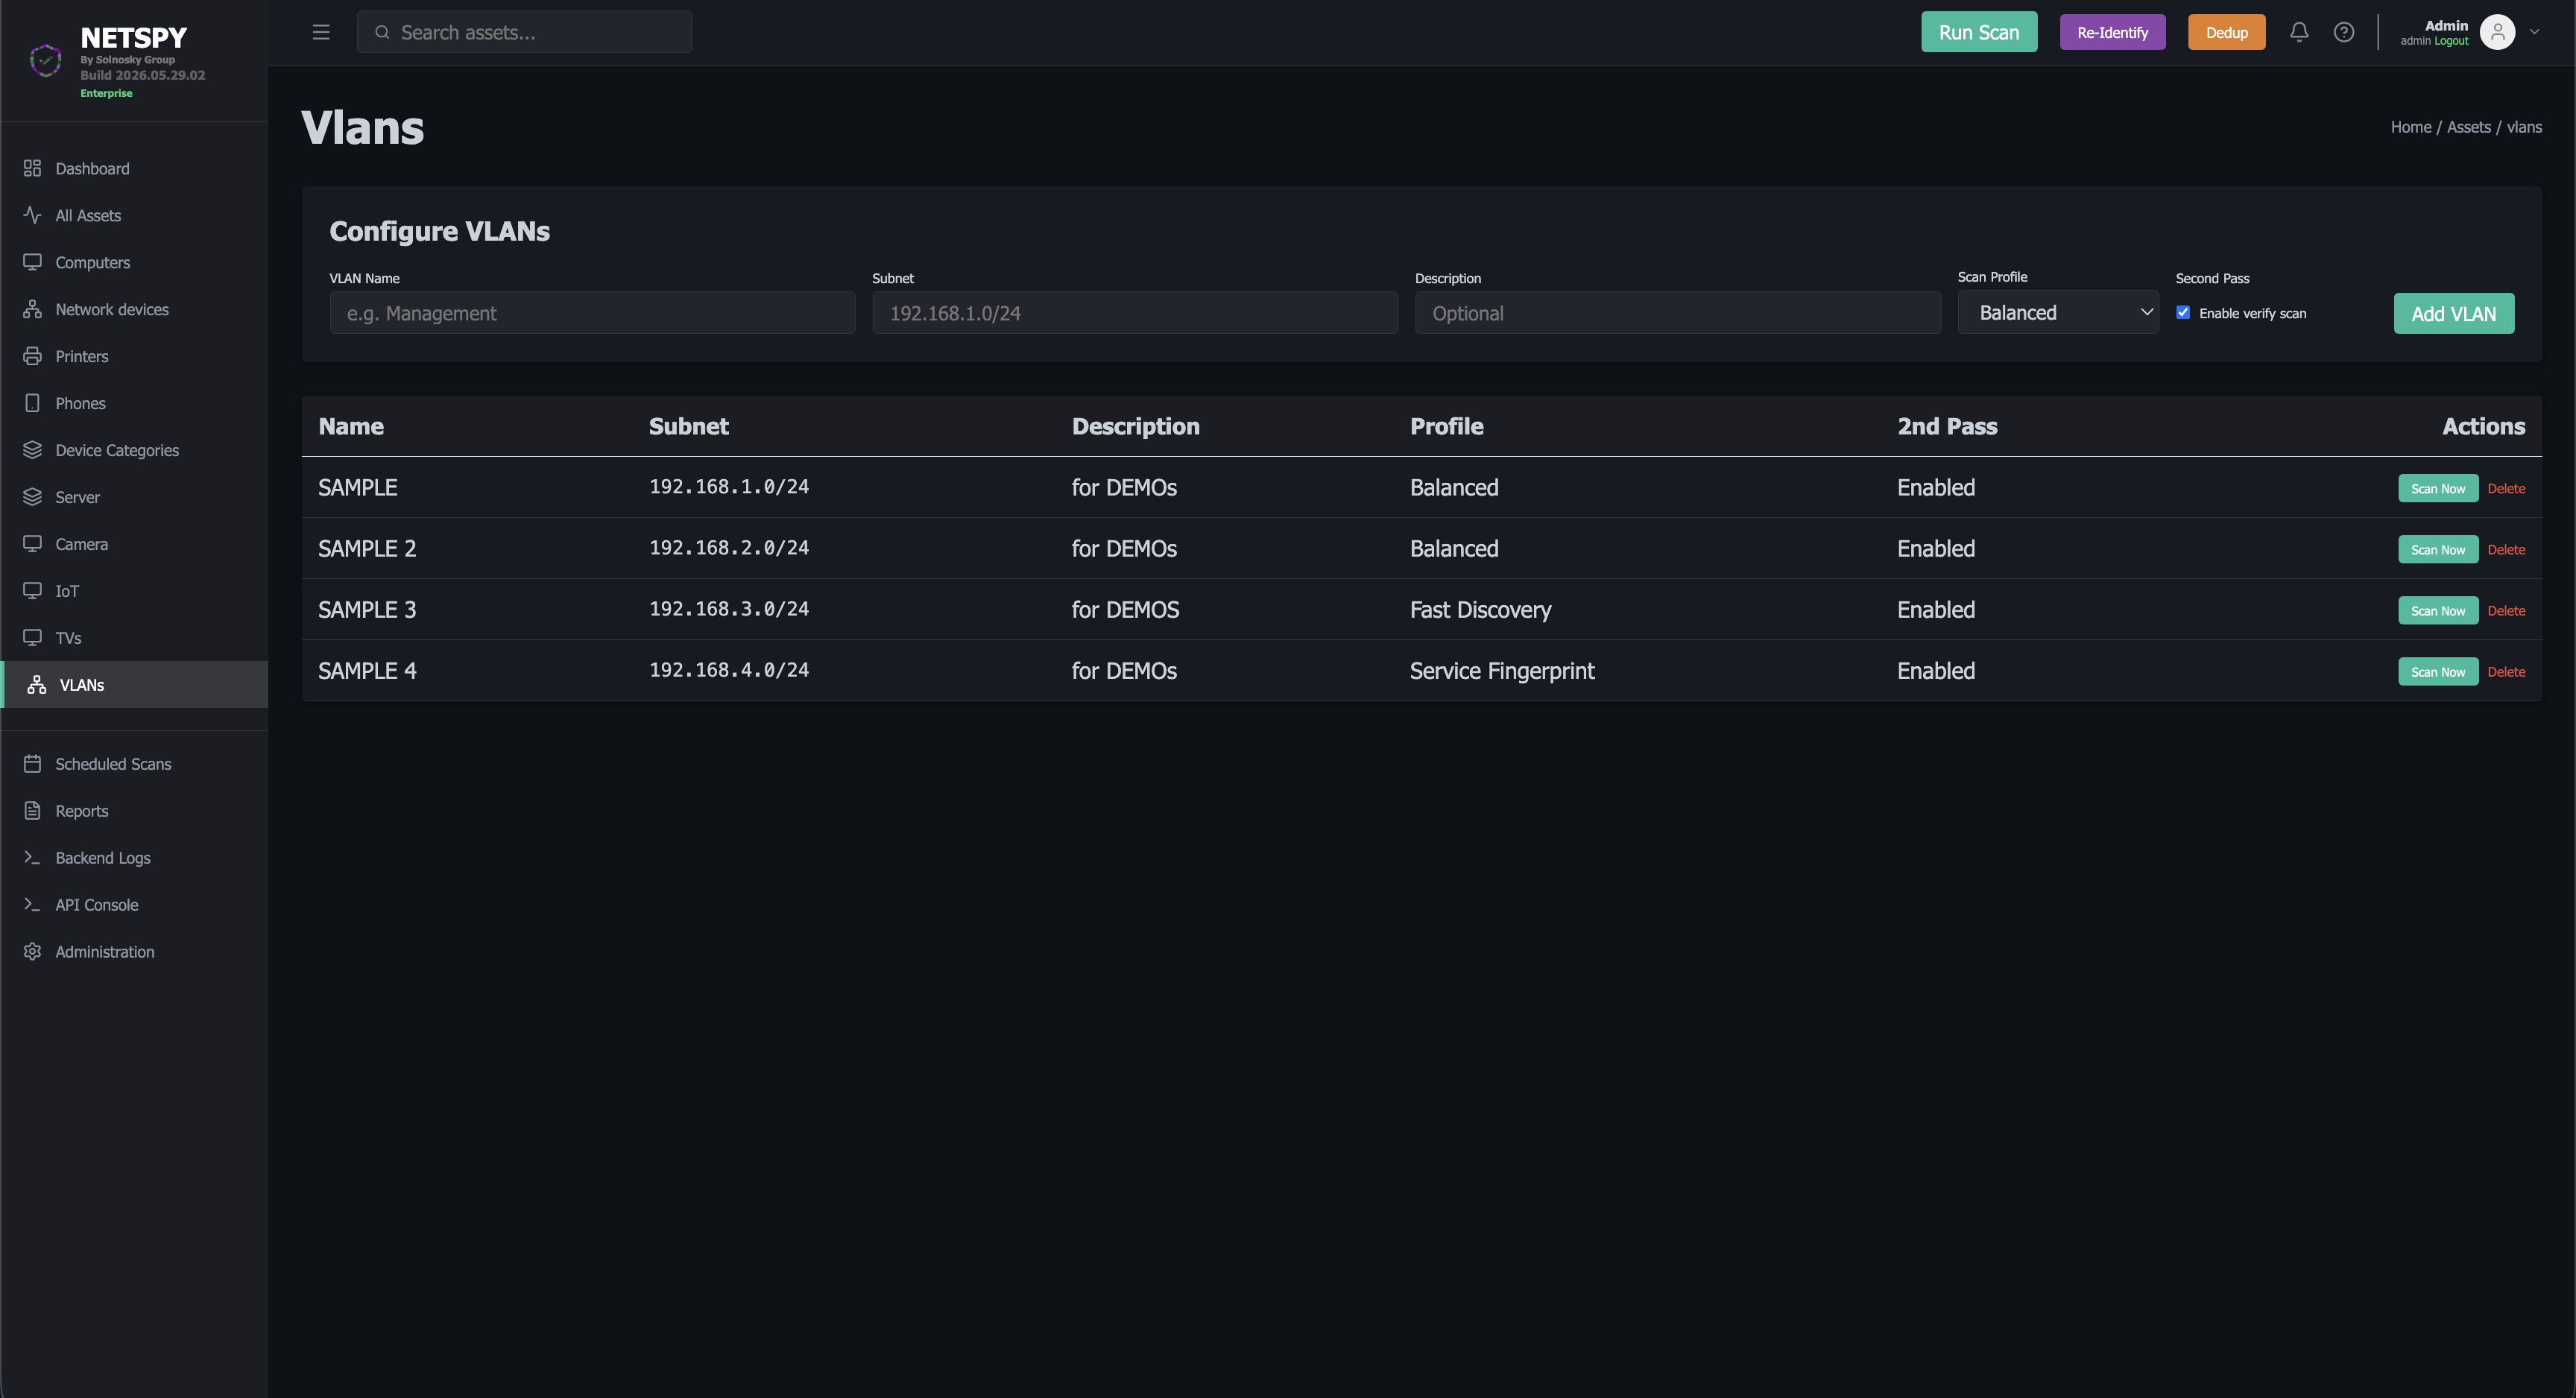Open the notifications bell
The height and width of the screenshot is (1398, 2576).
click(x=2299, y=32)
